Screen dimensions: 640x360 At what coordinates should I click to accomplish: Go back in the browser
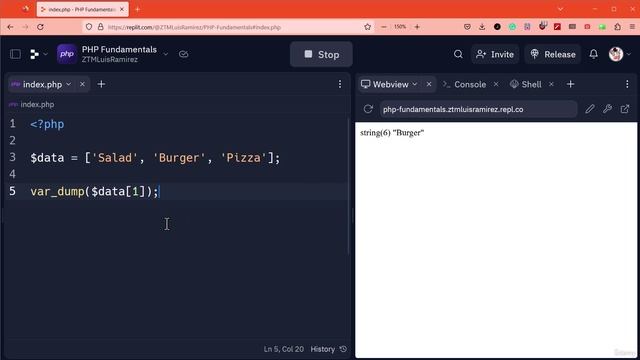click(10, 27)
